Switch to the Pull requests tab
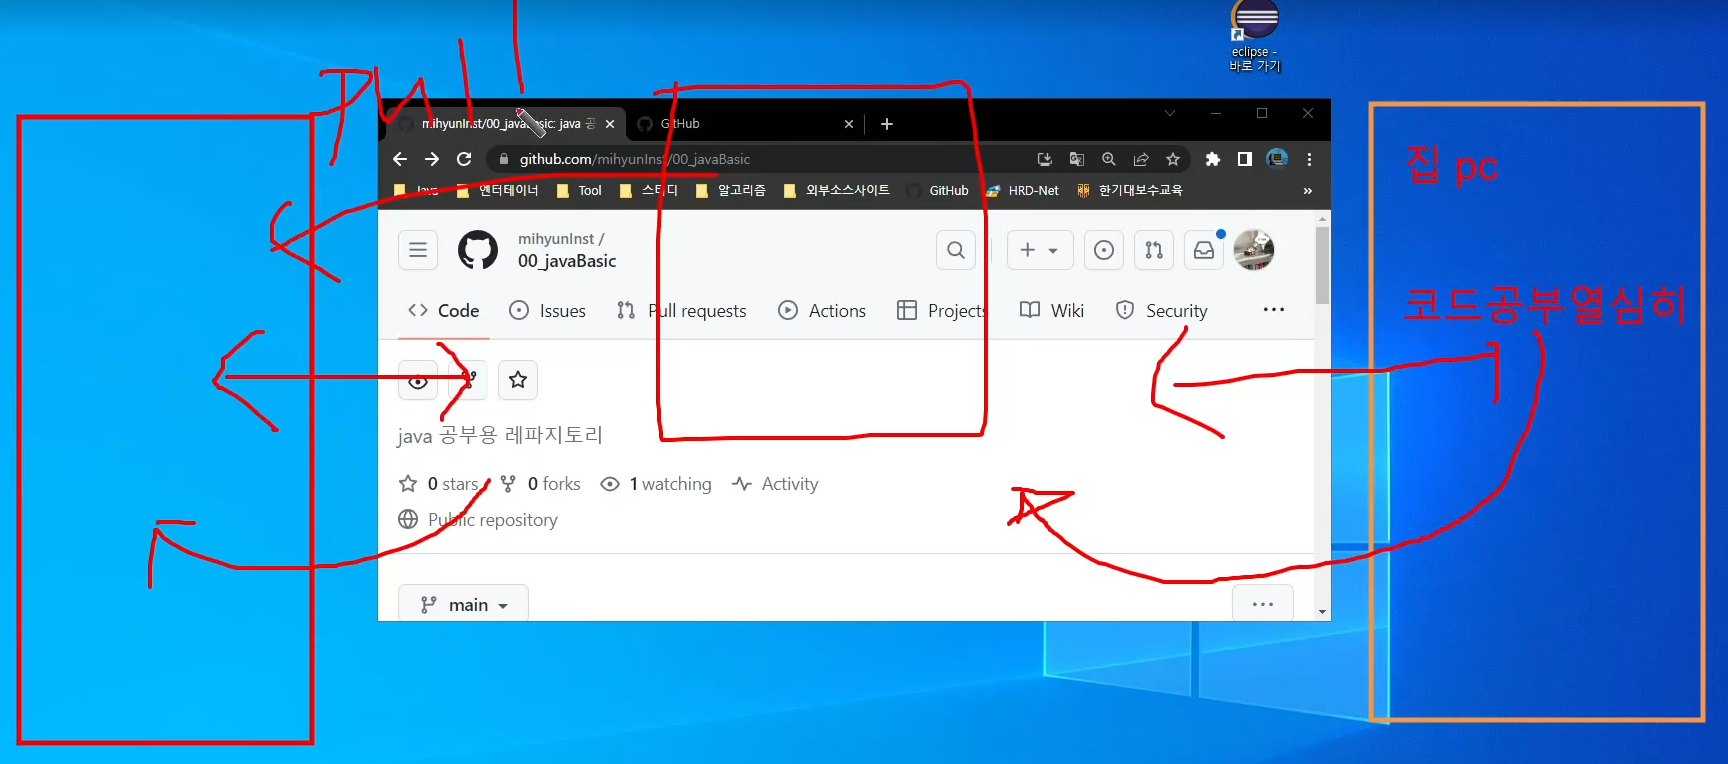The image size is (1728, 764). point(682,311)
